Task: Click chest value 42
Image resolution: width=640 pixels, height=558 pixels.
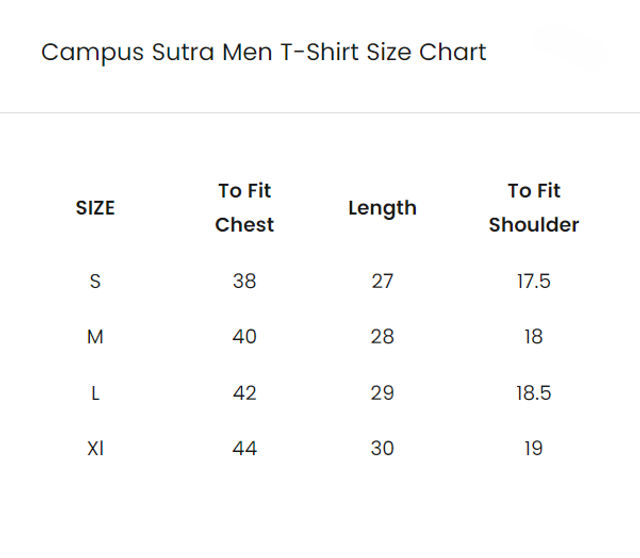Action: tap(244, 393)
